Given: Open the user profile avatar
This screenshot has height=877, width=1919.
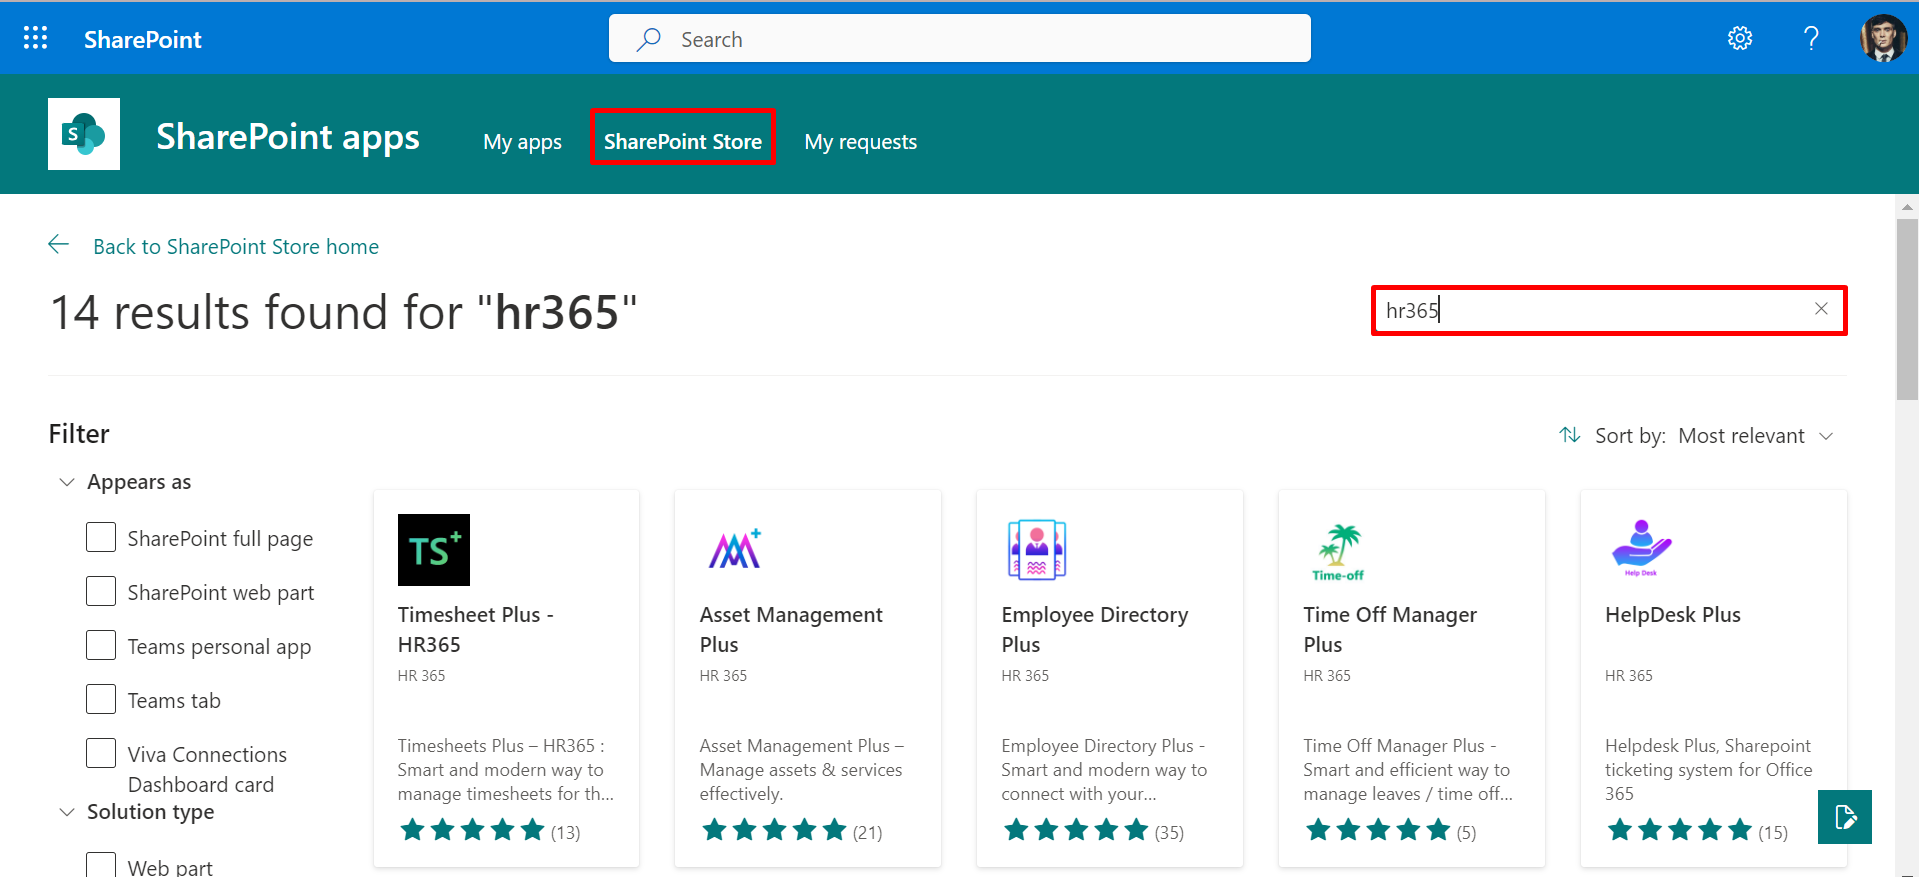Looking at the screenshot, I should (1883, 38).
